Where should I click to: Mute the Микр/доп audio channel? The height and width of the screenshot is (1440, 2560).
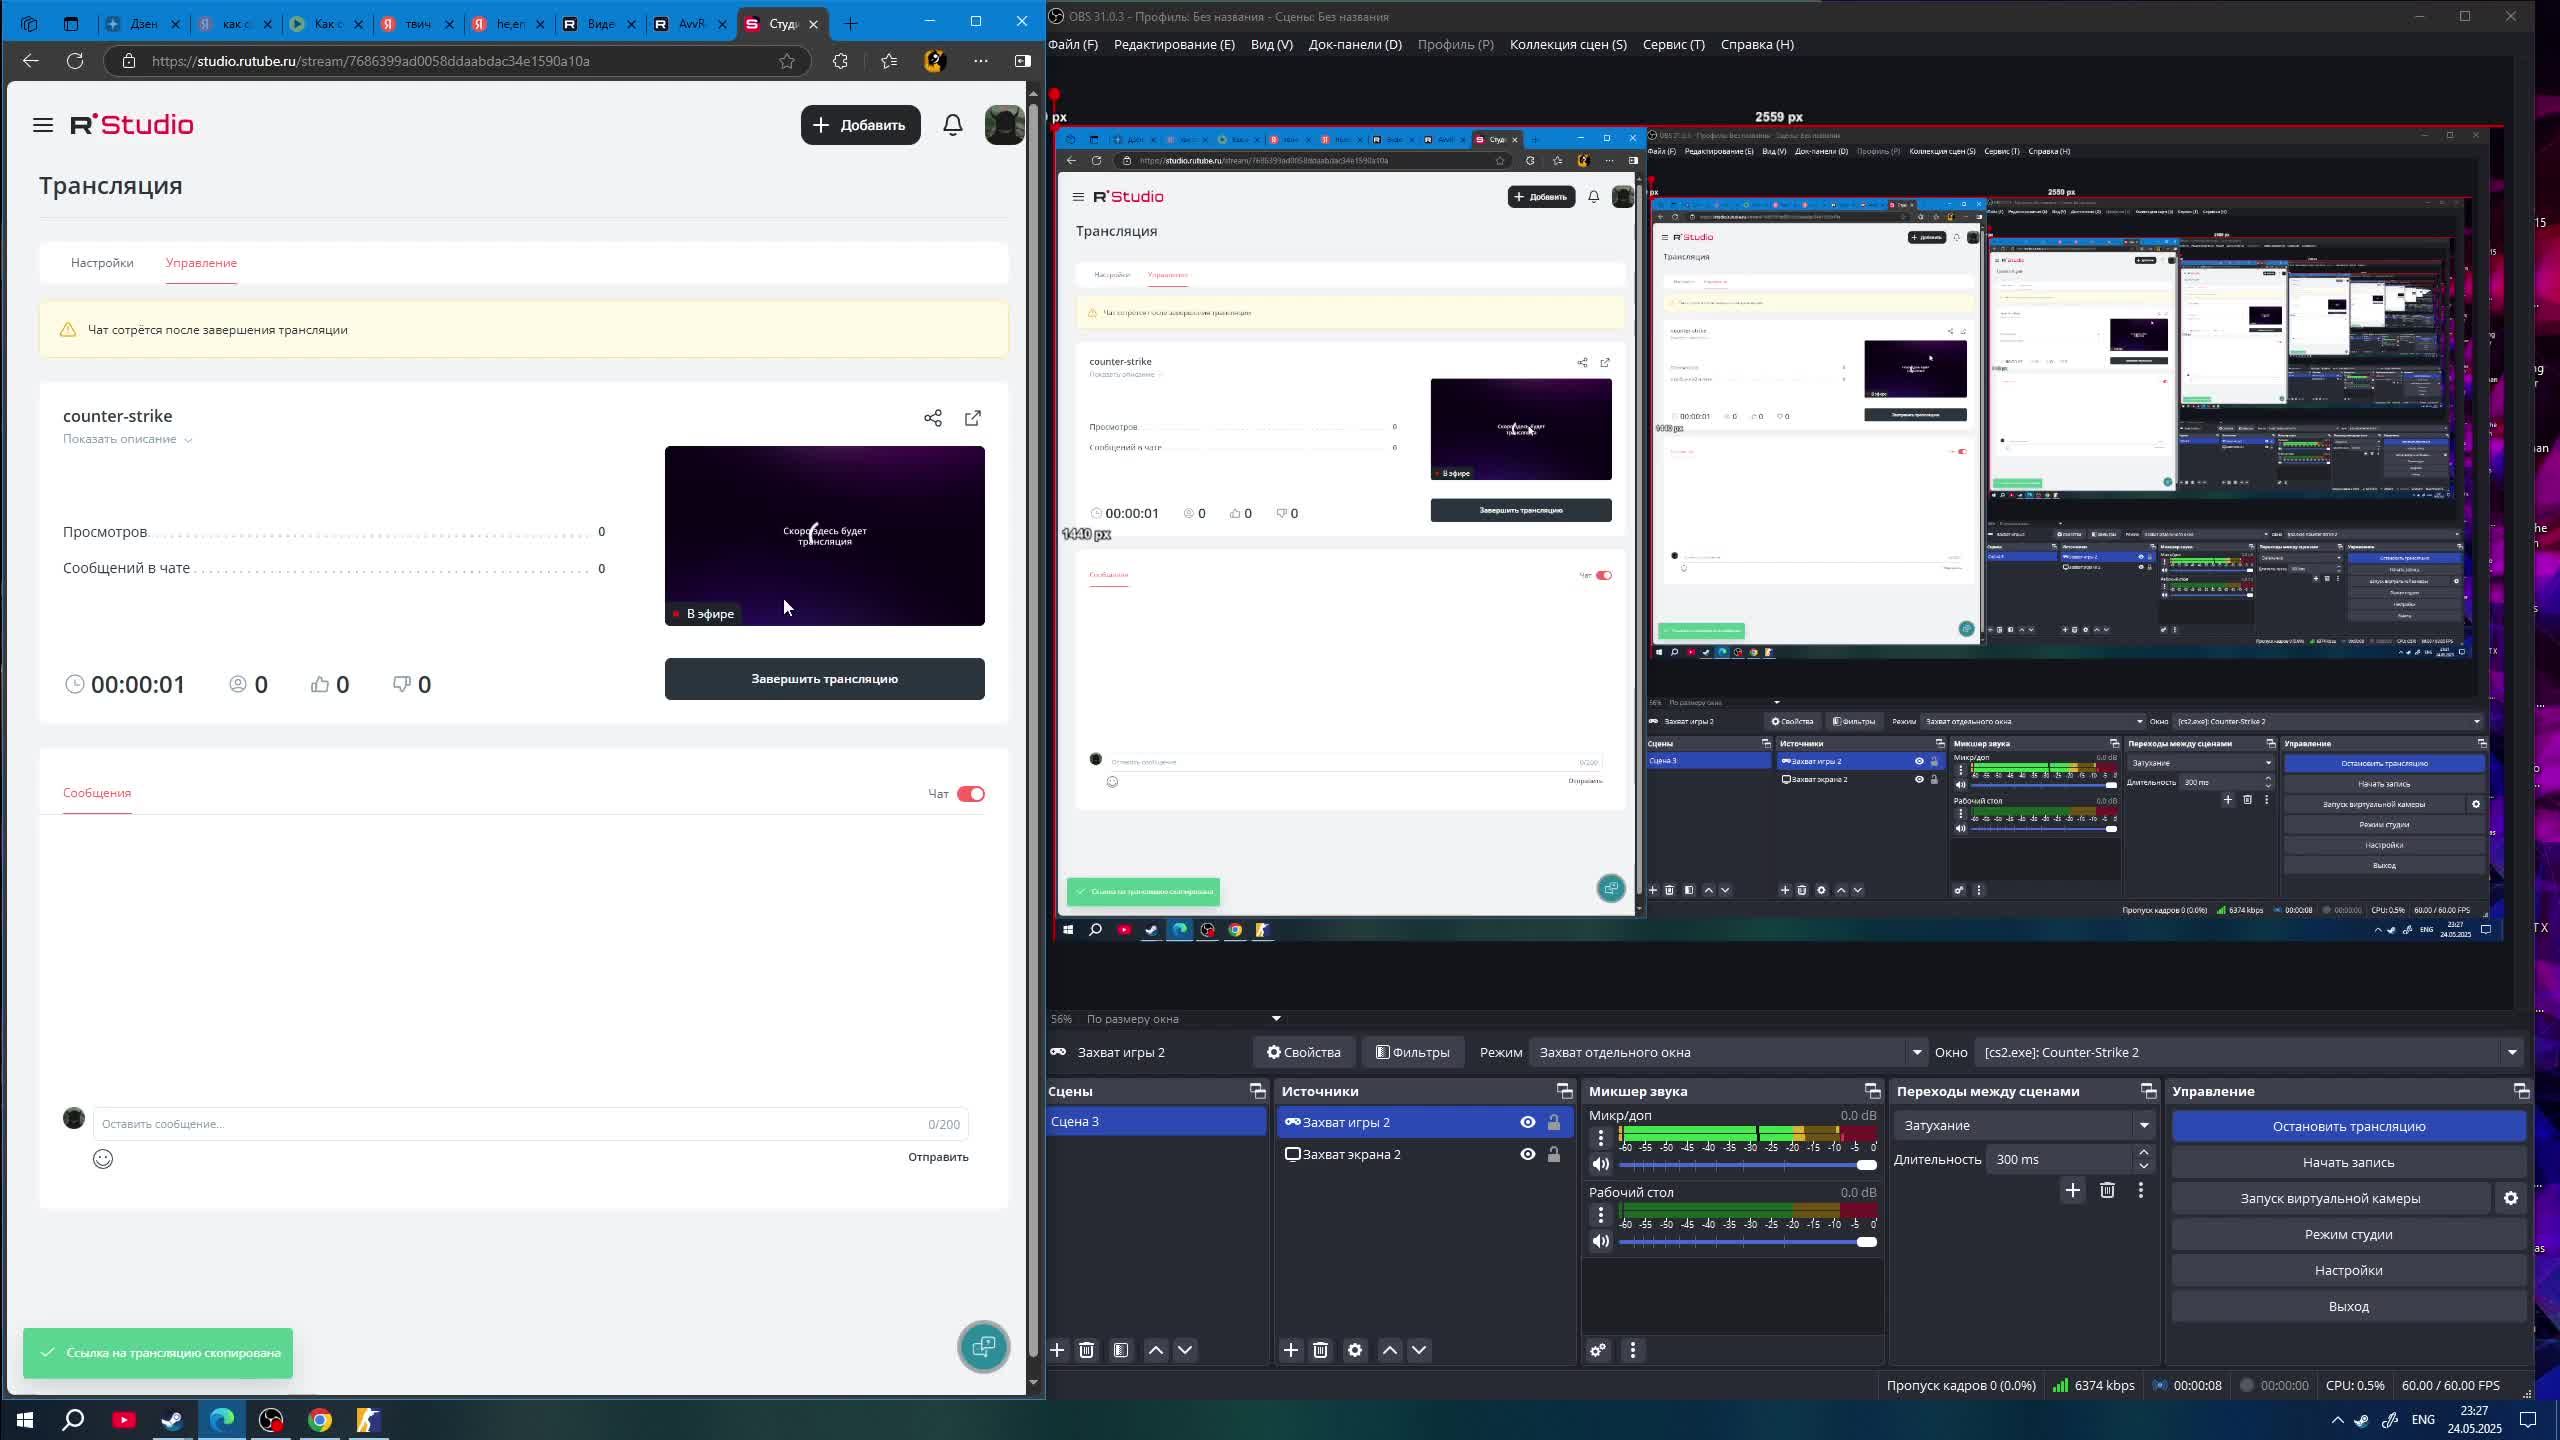click(x=1600, y=1164)
